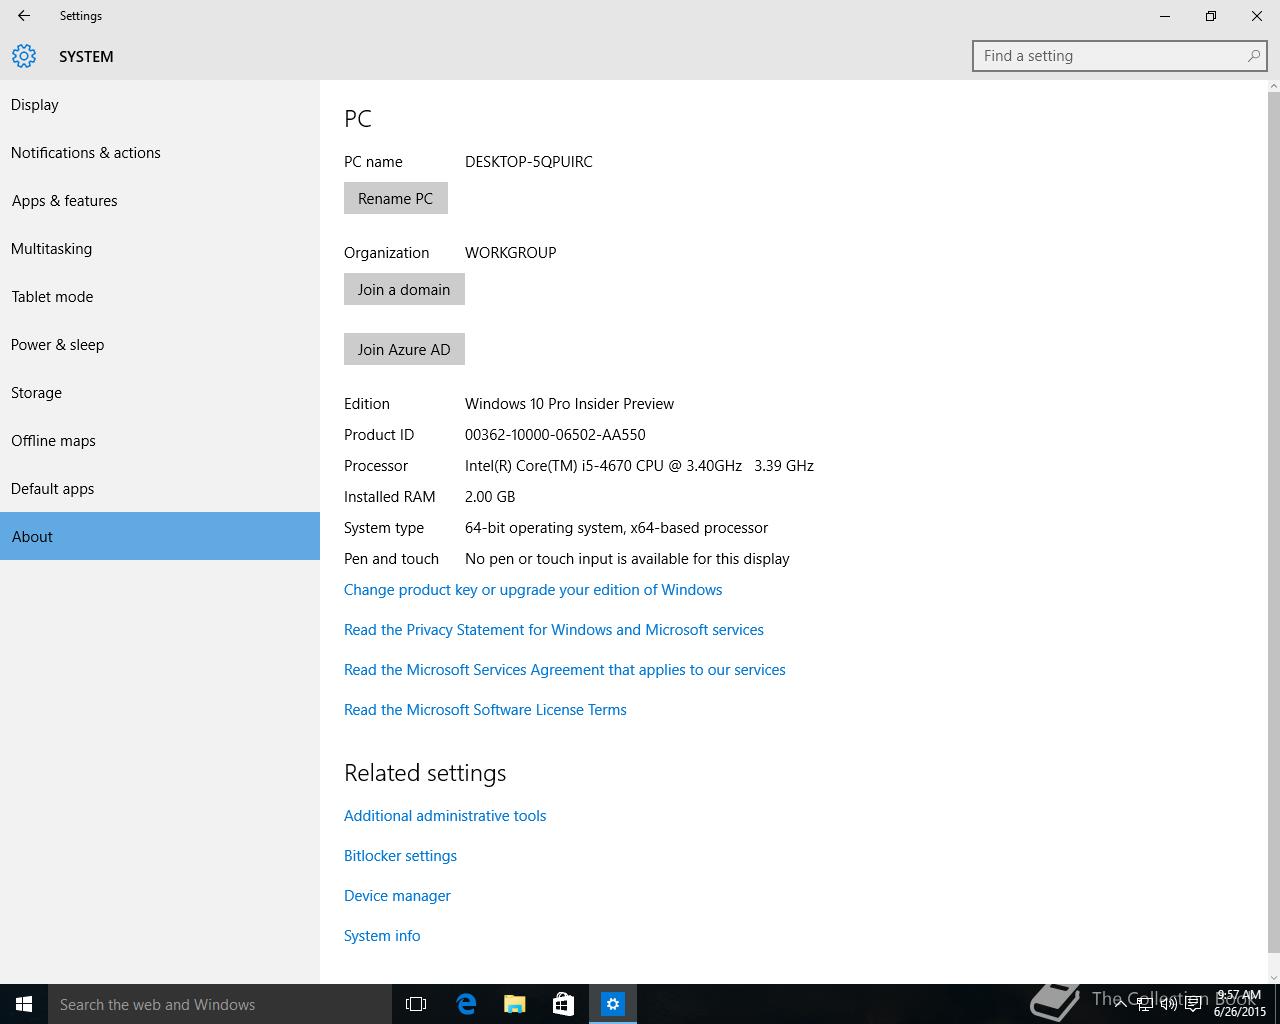Screen dimensions: 1280x1024
Task: Click the SYSTEM gear icon
Action: (x=24, y=56)
